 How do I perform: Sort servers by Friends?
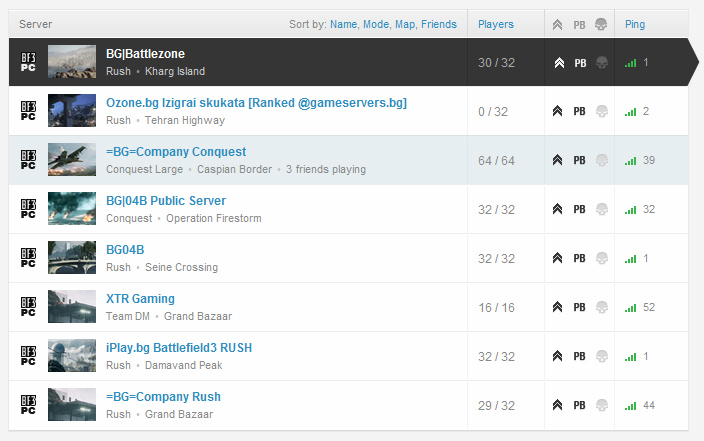[x=439, y=24]
